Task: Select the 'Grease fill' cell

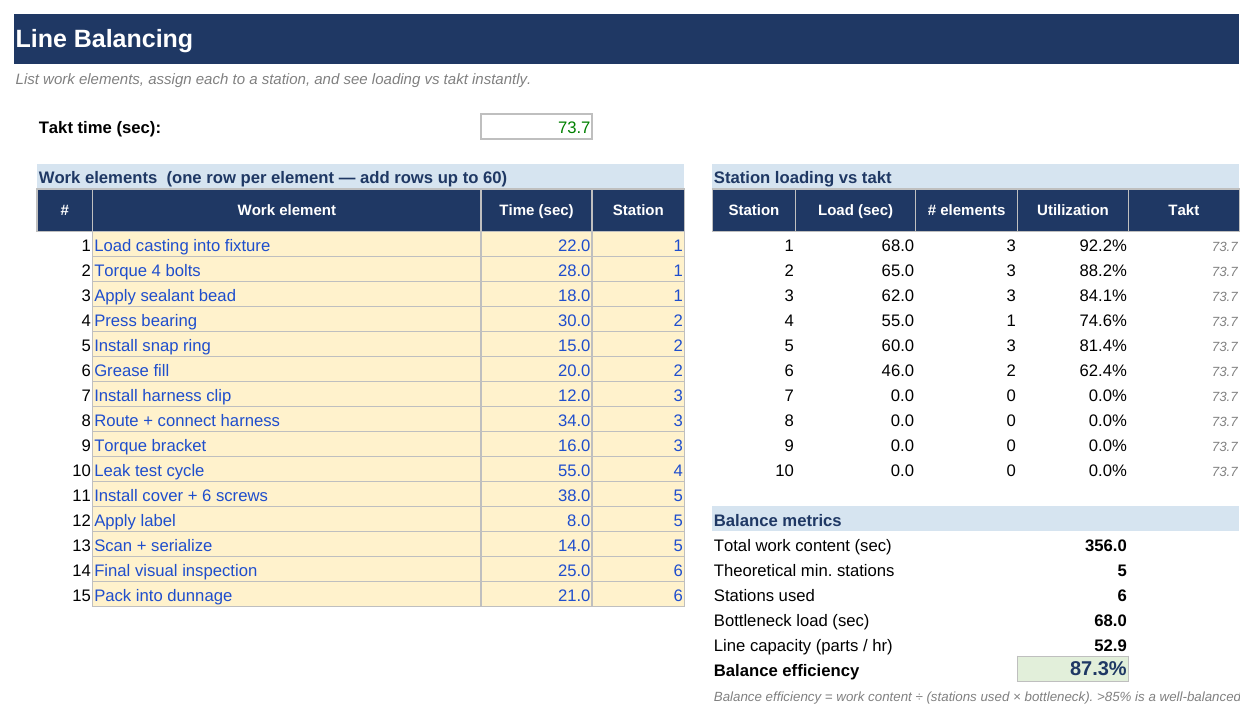Action: coord(286,370)
